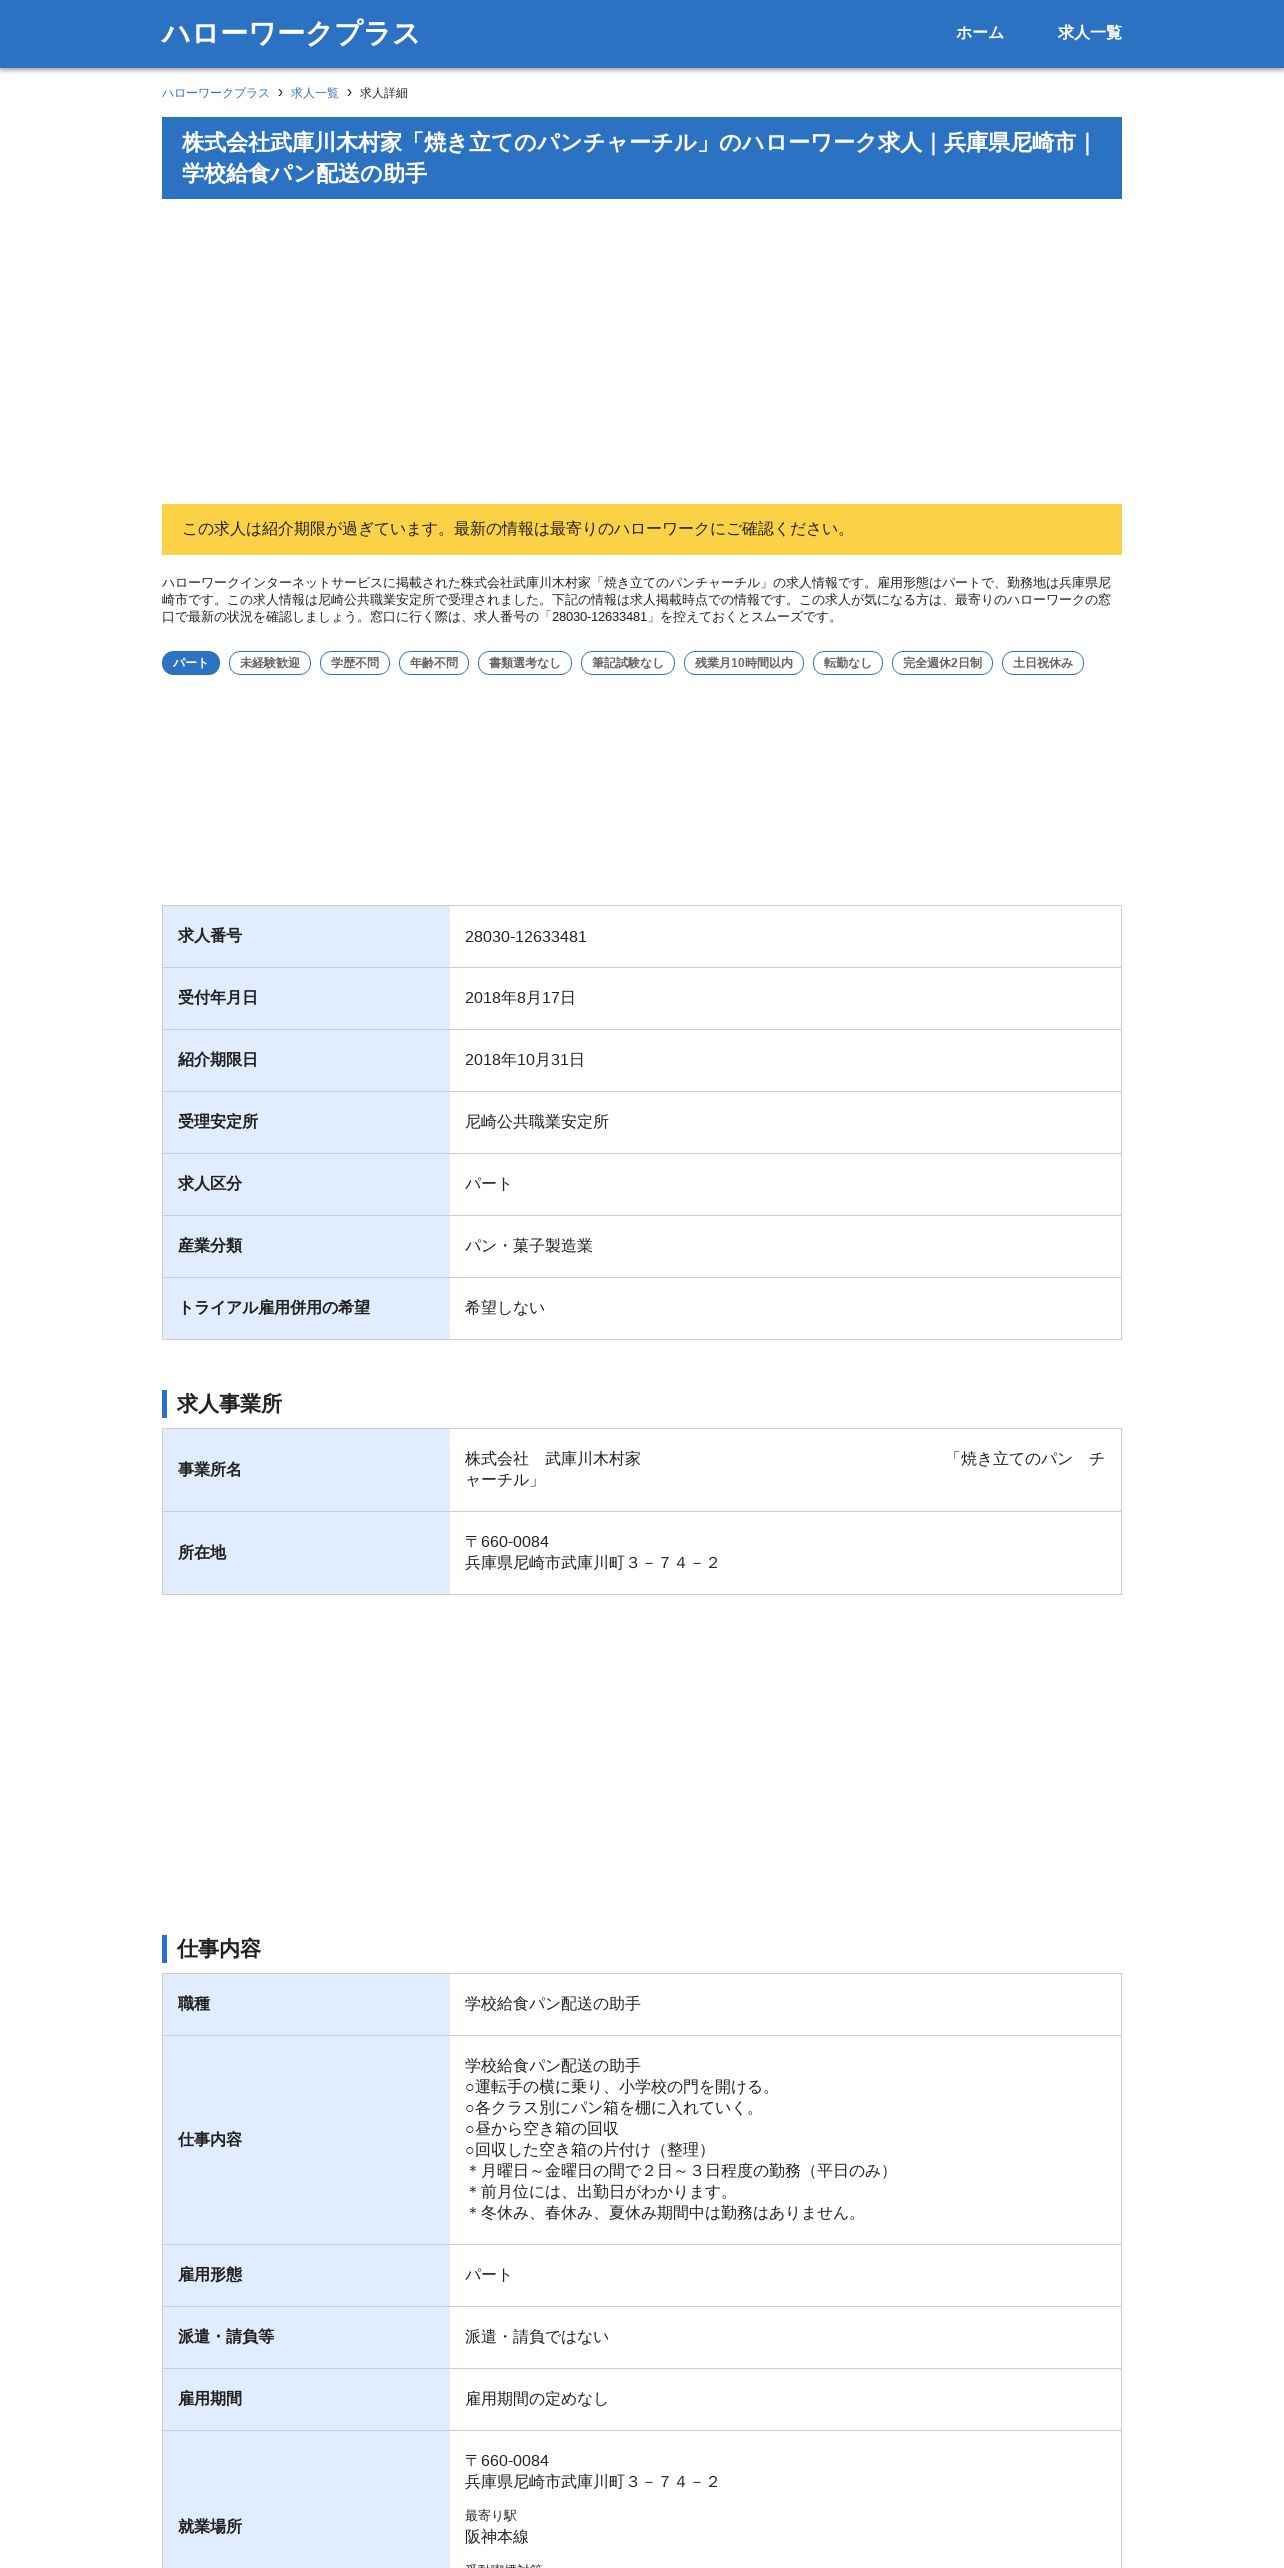Screen dimensions: 1284x2568
Task: Select the line ○昼から空き箱の回収
Action: click(542, 2129)
